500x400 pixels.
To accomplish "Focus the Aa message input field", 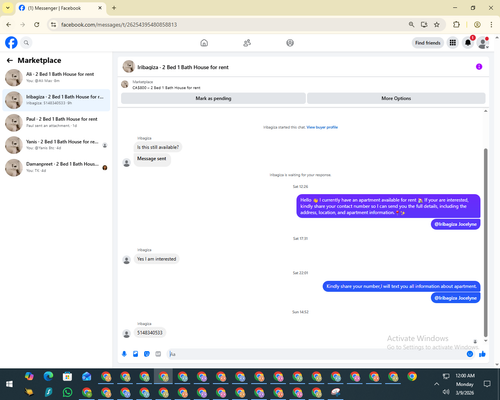I will pyautogui.click(x=317, y=354).
